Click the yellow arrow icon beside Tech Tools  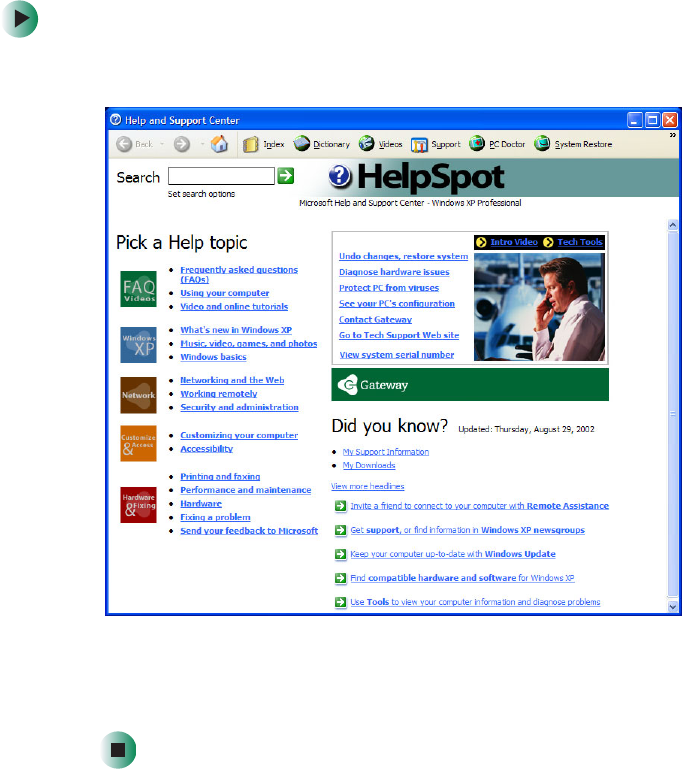tap(548, 242)
